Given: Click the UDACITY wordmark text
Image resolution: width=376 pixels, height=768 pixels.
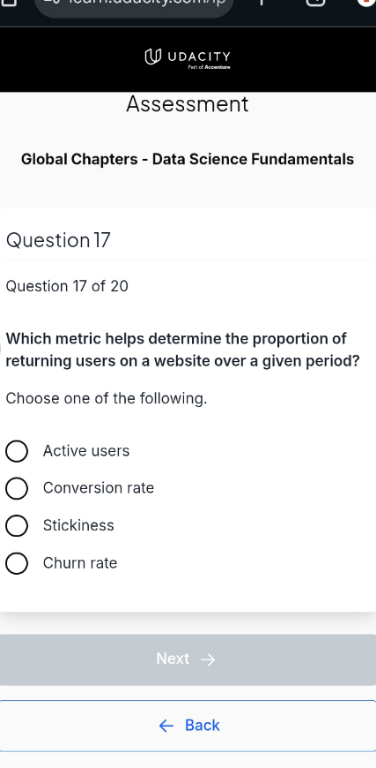Looking at the screenshot, I should click(x=199, y=56).
